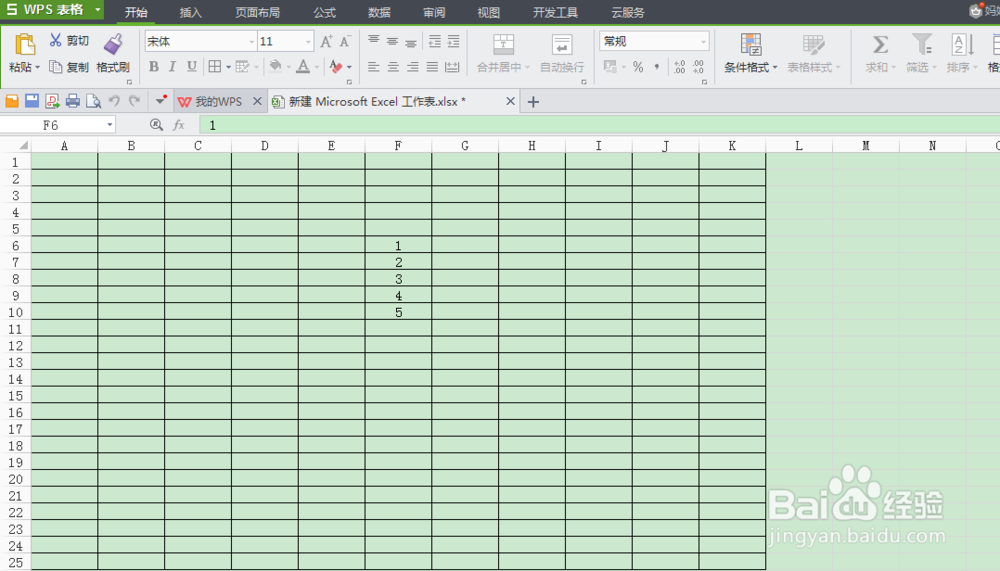Screen dimensions: 1000x571
Task: Increase decimal places icon
Action: tap(679, 67)
